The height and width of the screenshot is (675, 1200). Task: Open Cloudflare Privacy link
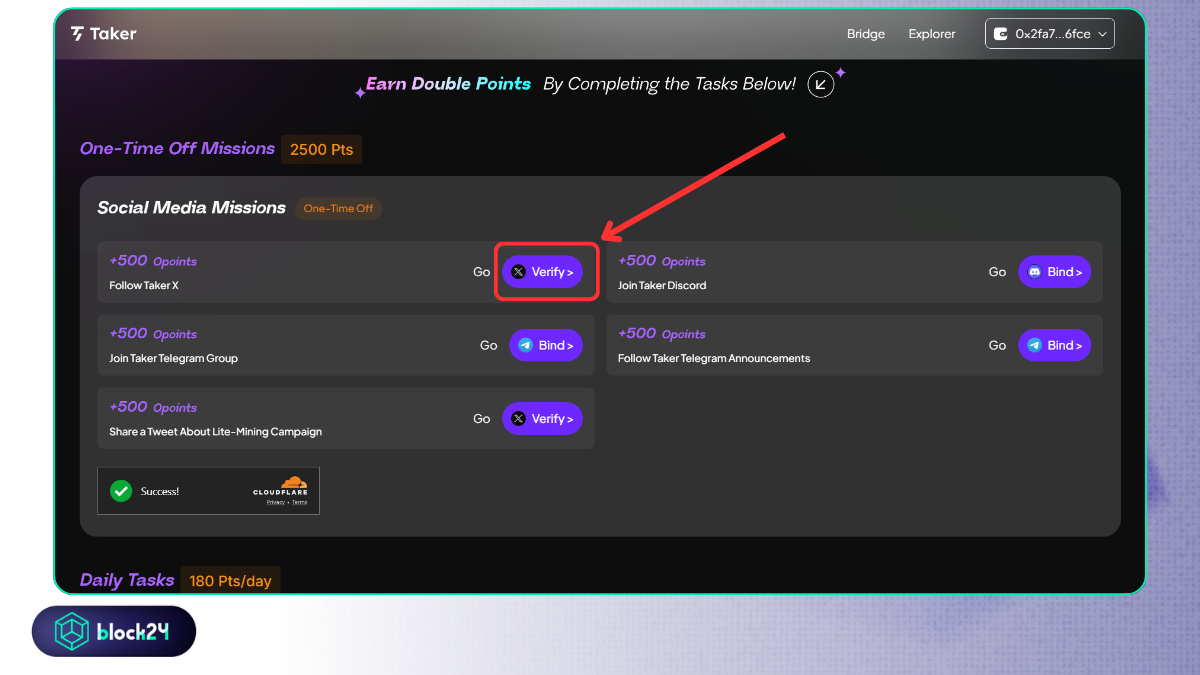click(275, 502)
